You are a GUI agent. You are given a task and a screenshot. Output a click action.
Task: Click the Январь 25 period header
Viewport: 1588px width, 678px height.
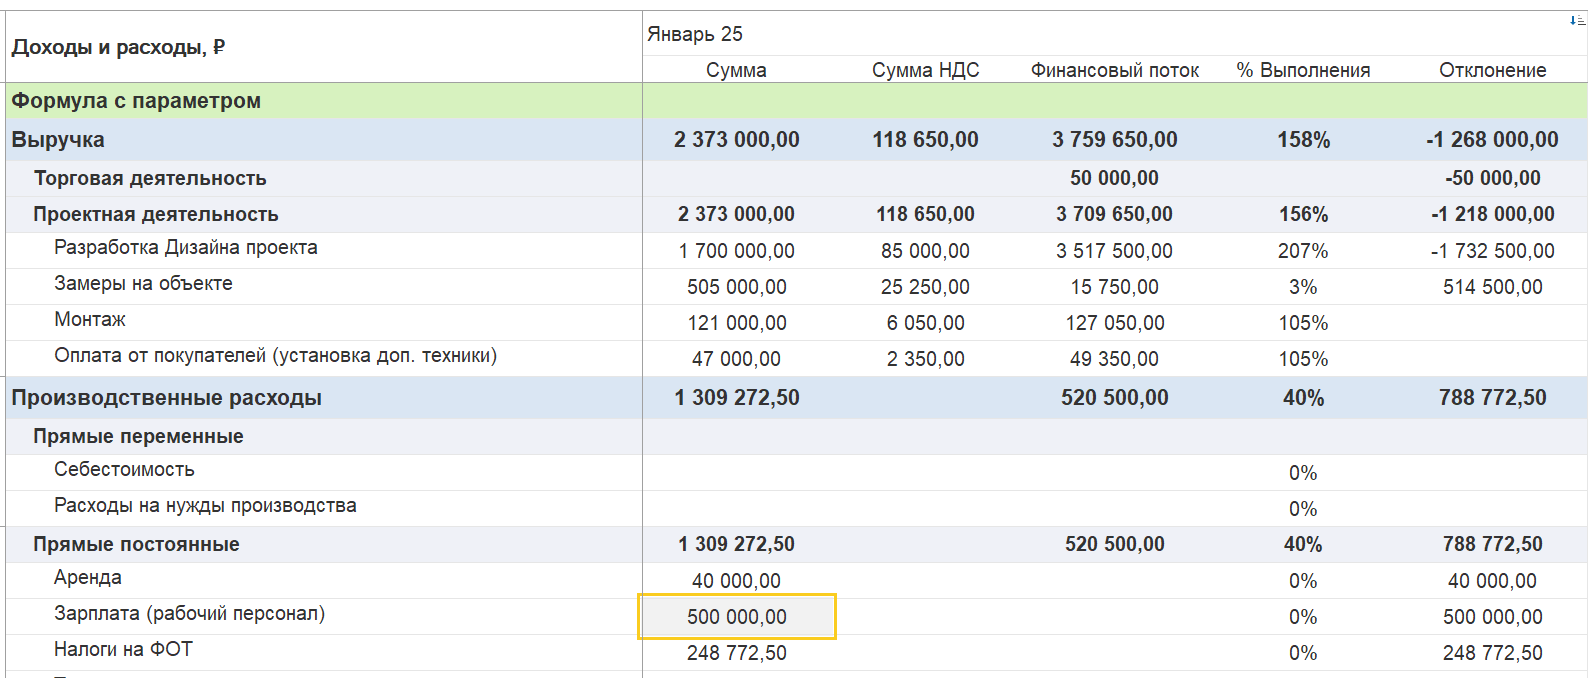[695, 34]
